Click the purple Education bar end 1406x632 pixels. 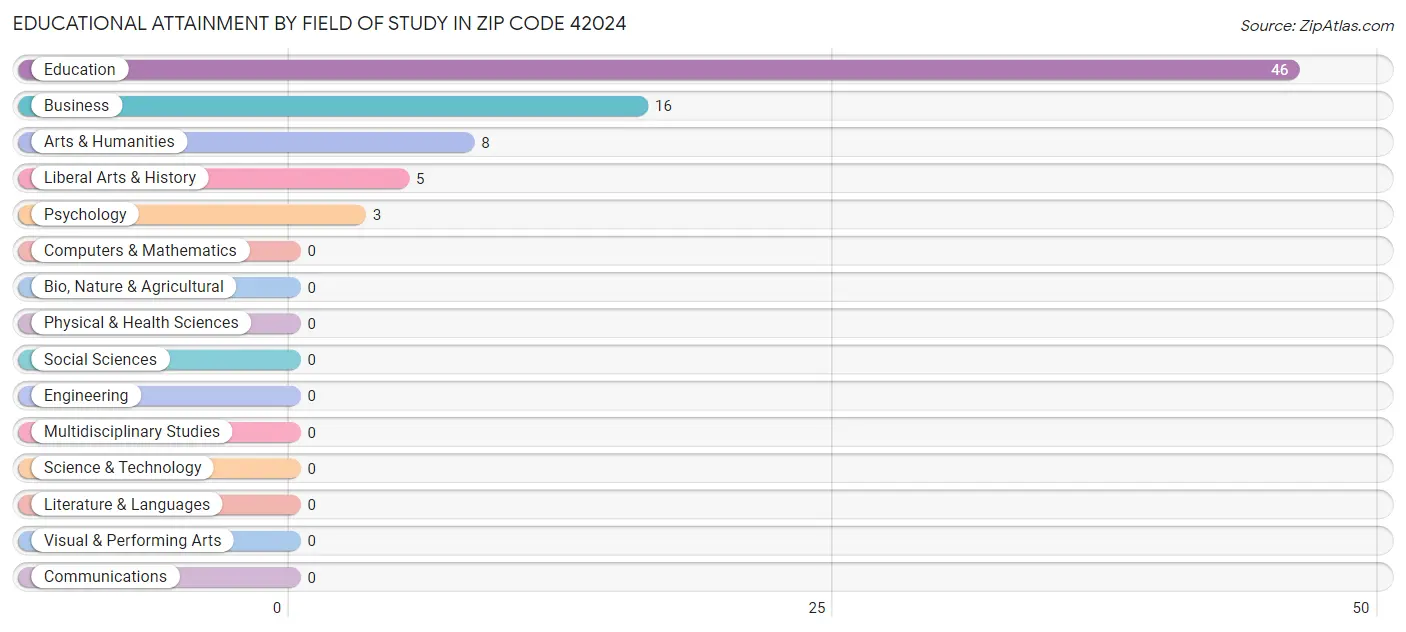(x=1290, y=70)
